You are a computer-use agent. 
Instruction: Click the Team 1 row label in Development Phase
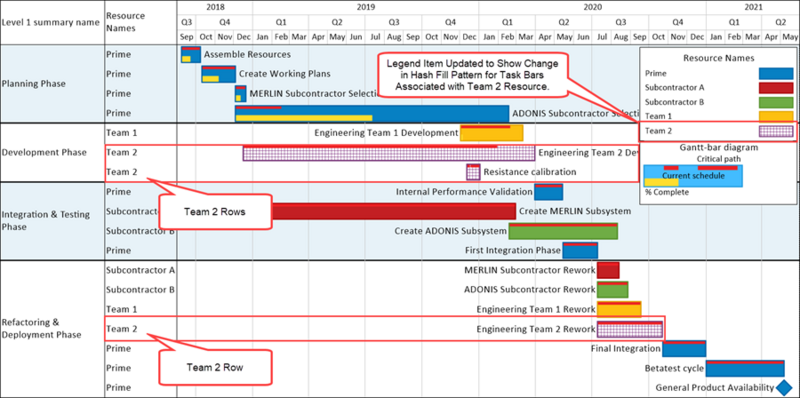tap(121, 133)
